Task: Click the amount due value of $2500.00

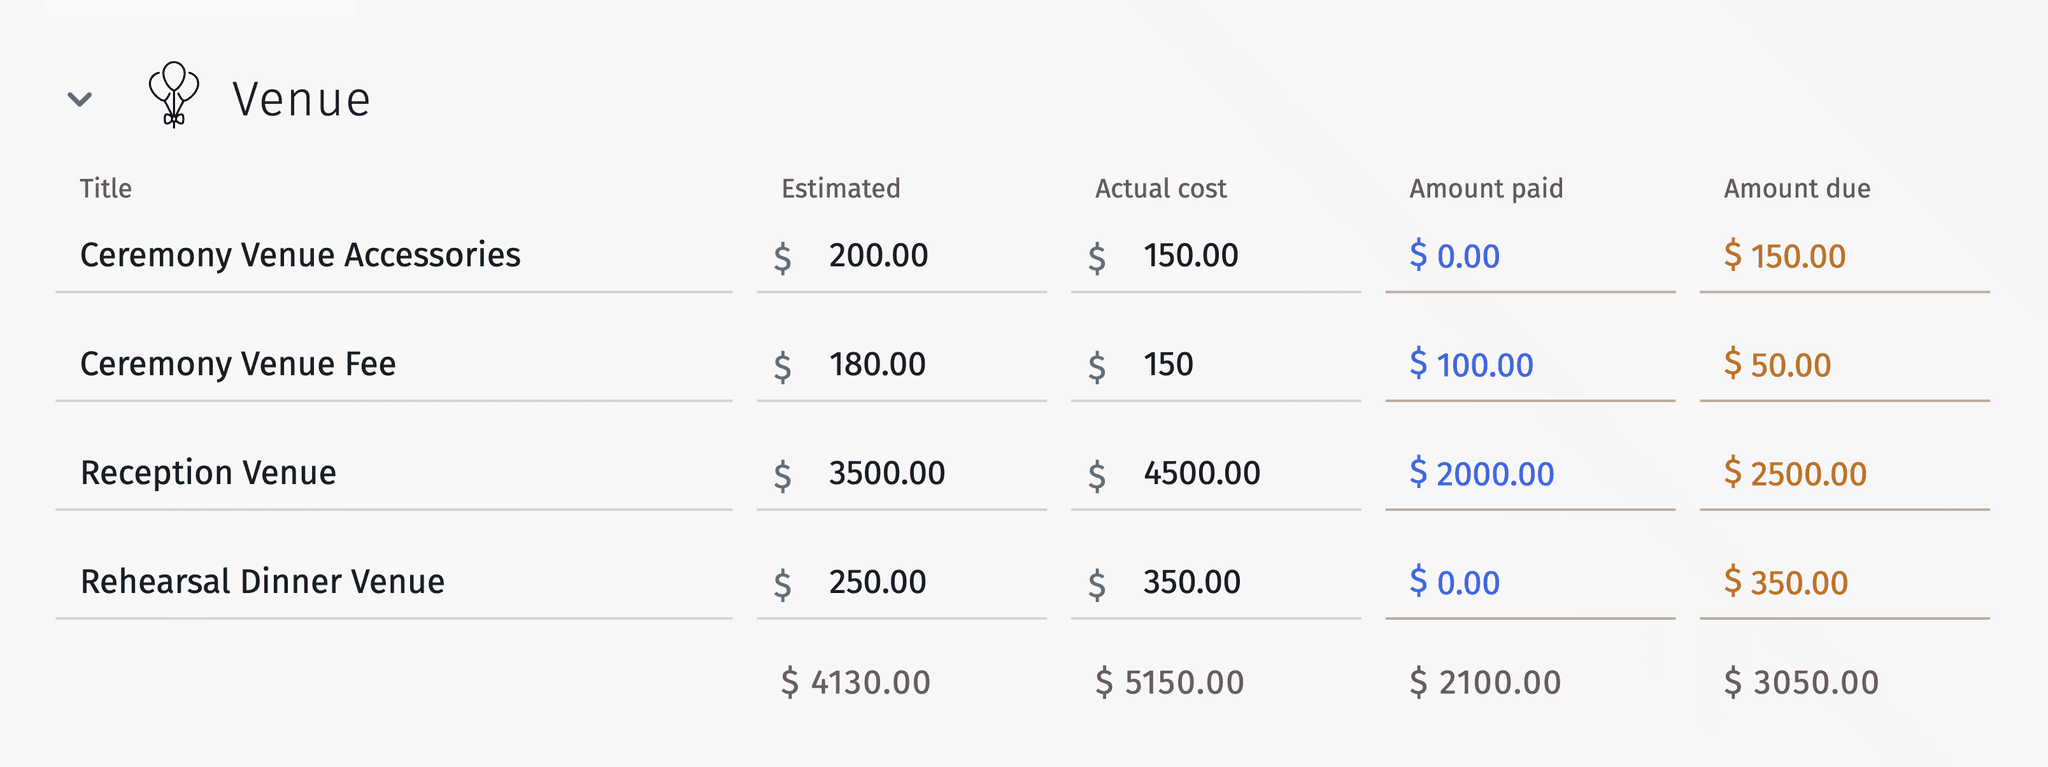Action: click(x=1794, y=473)
